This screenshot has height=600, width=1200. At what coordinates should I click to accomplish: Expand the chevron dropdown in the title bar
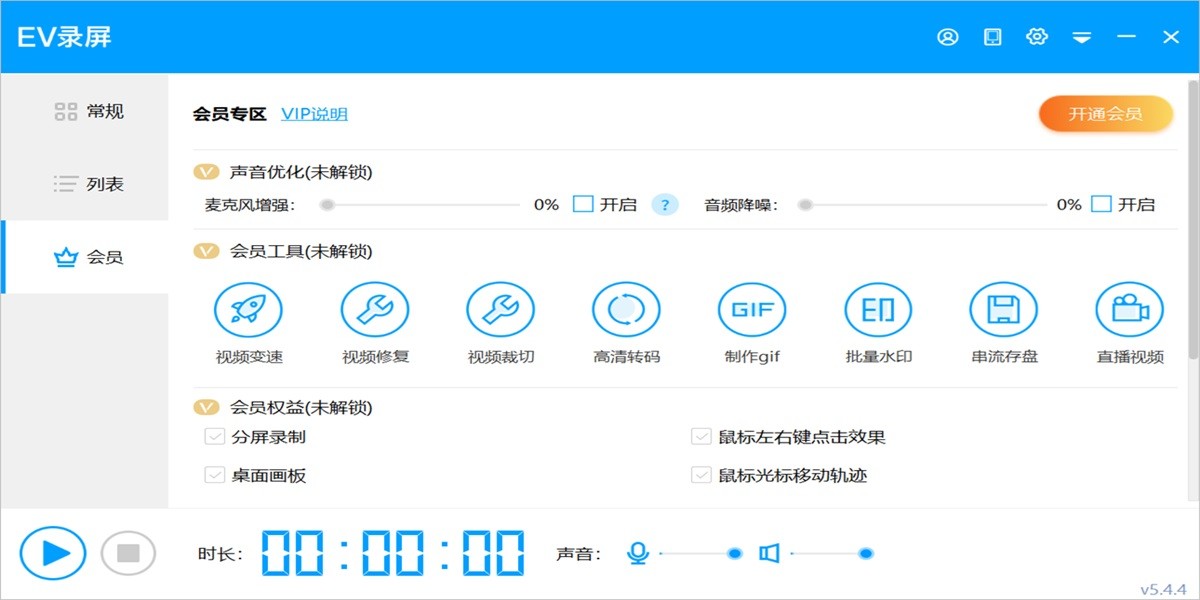tap(1082, 36)
